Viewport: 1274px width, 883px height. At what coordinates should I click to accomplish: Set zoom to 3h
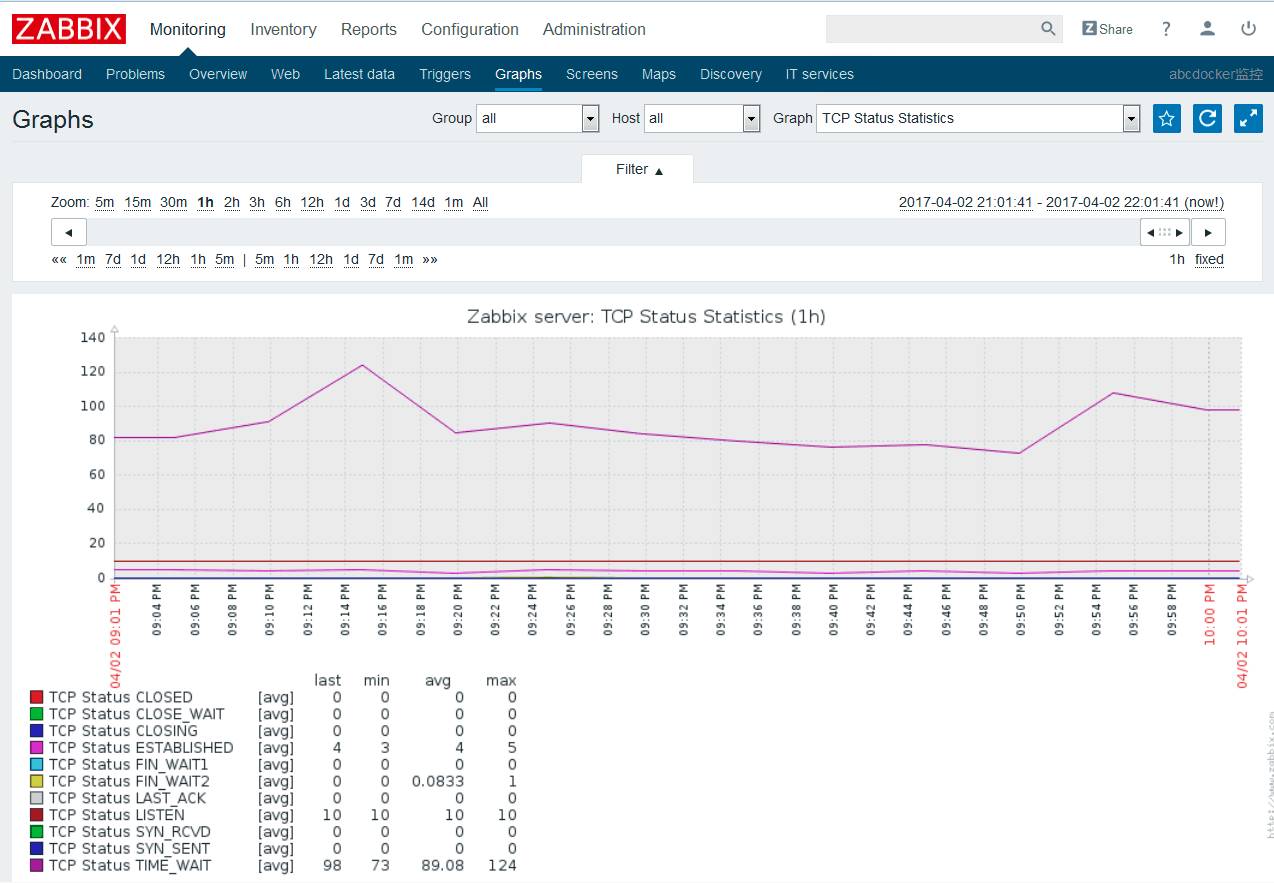coord(257,202)
